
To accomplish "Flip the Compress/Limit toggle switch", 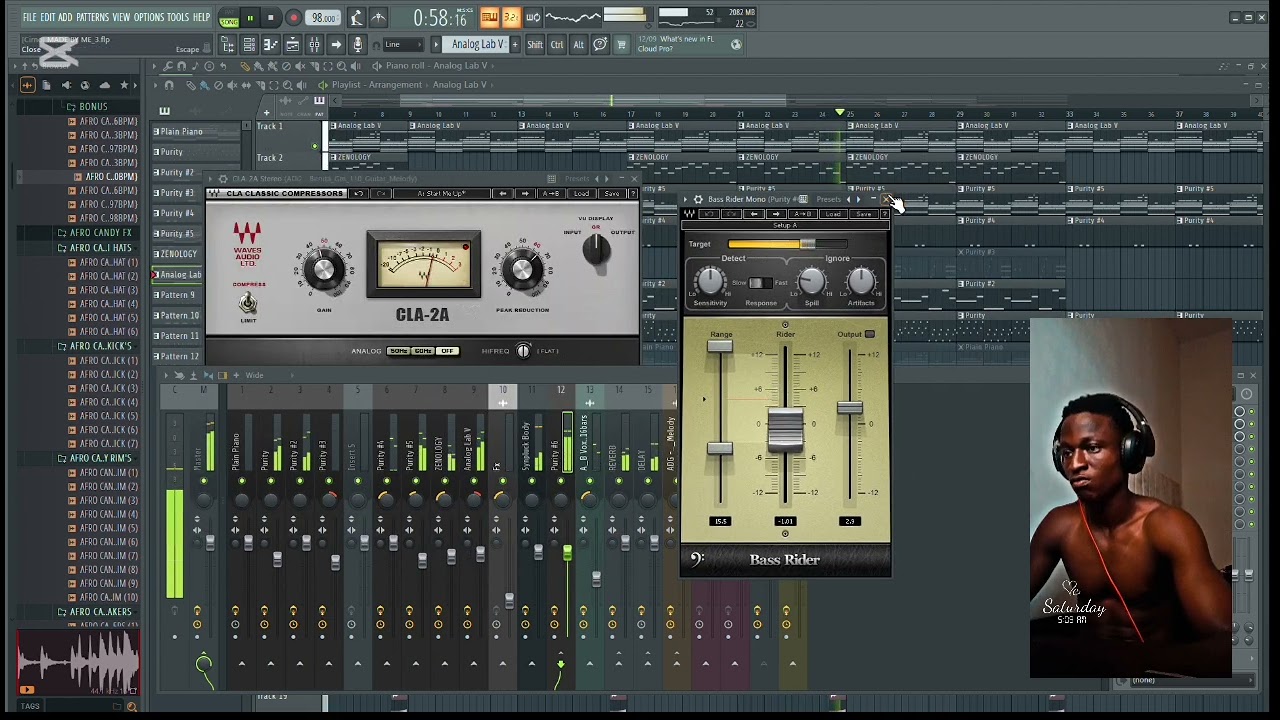I will pos(248,302).
